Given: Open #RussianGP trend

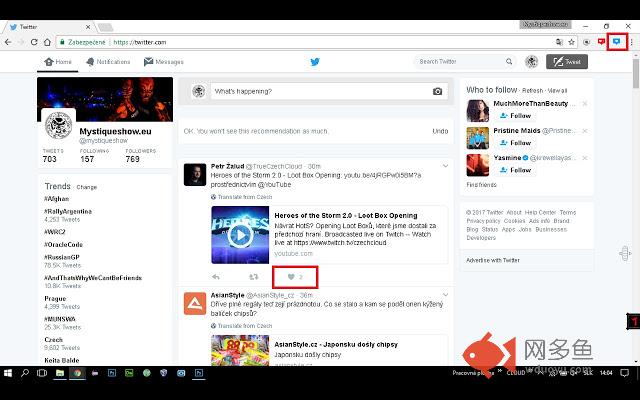Looking at the screenshot, I should click(62, 257).
